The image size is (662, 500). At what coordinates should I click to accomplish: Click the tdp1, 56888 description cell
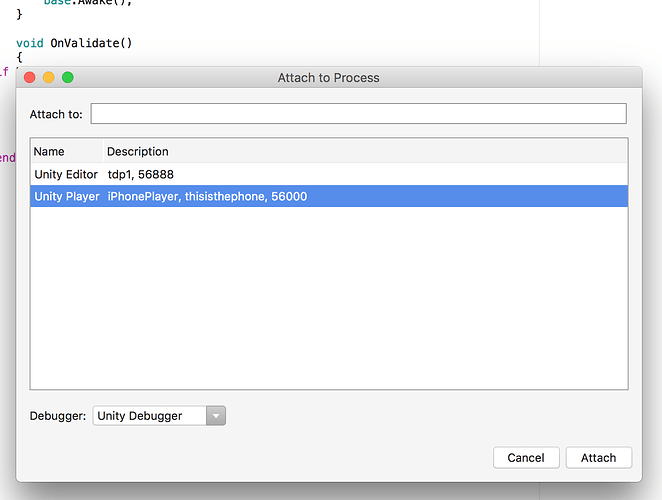141,174
